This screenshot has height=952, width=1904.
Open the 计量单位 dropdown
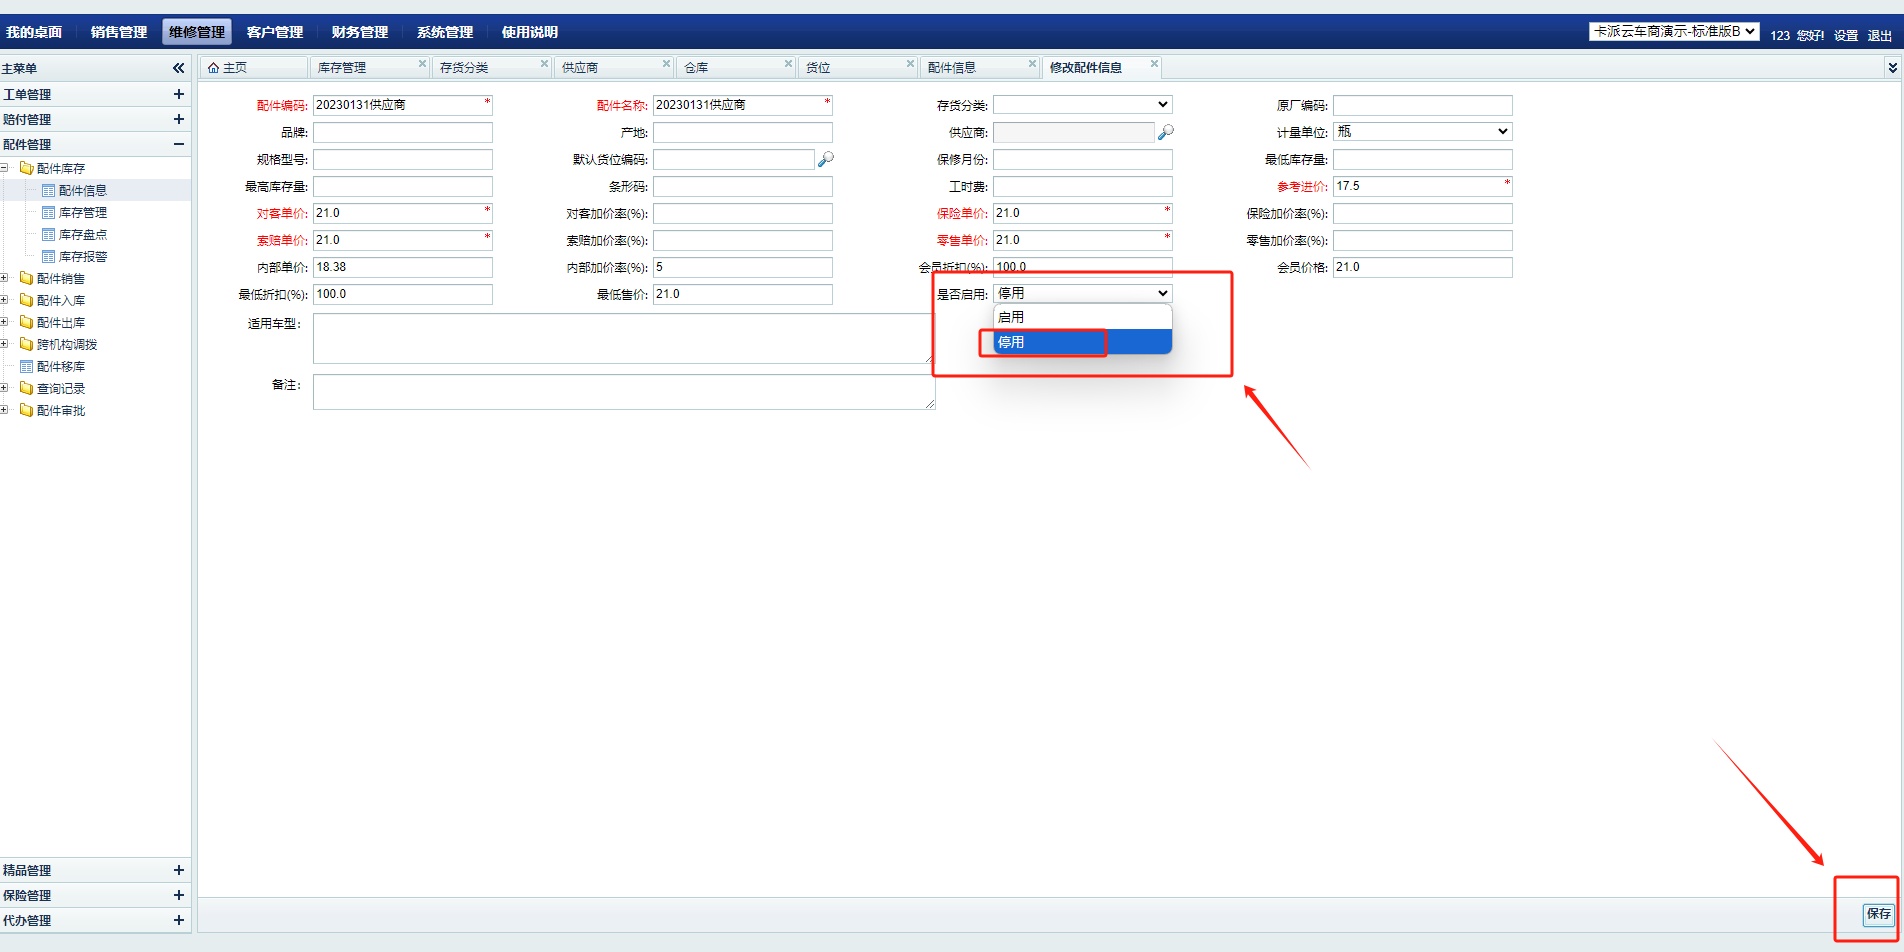point(1422,132)
